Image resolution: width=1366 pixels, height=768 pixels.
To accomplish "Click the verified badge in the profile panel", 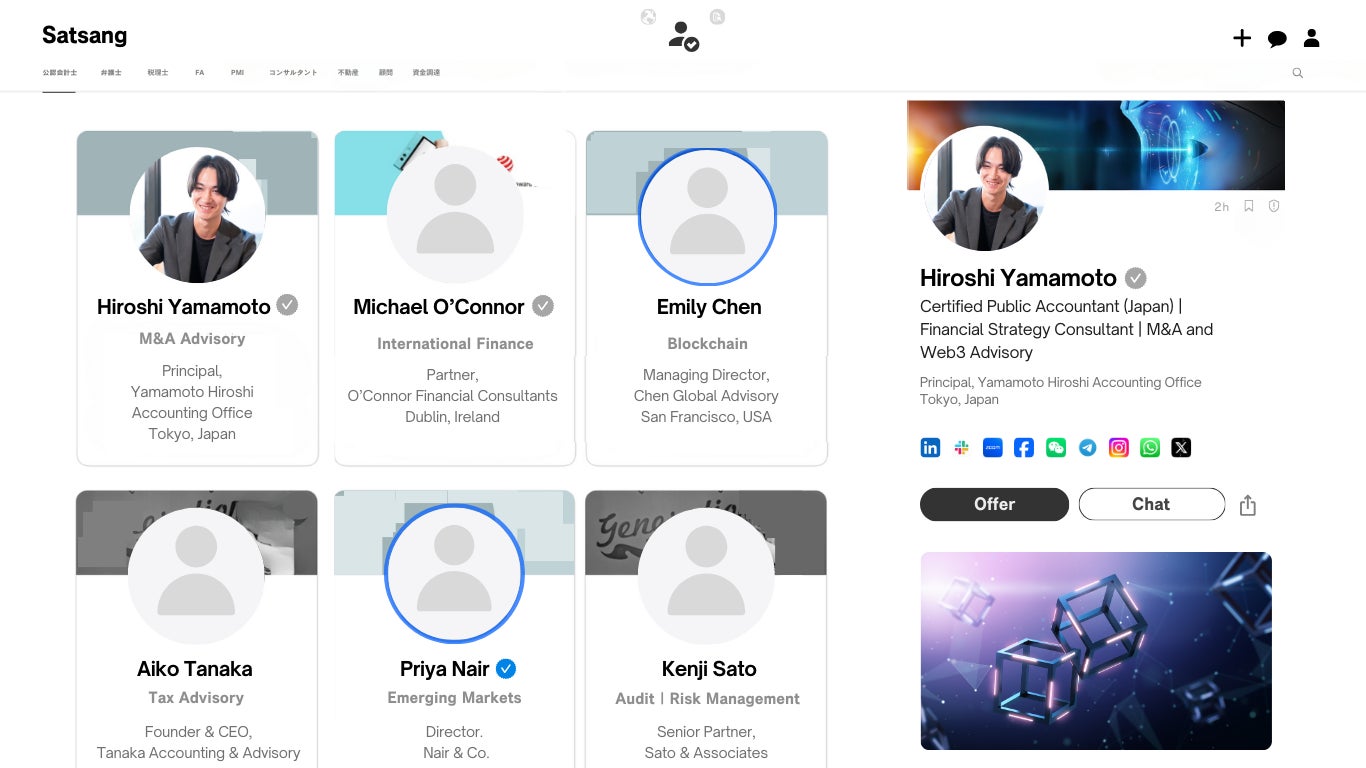I will pos(1136,278).
